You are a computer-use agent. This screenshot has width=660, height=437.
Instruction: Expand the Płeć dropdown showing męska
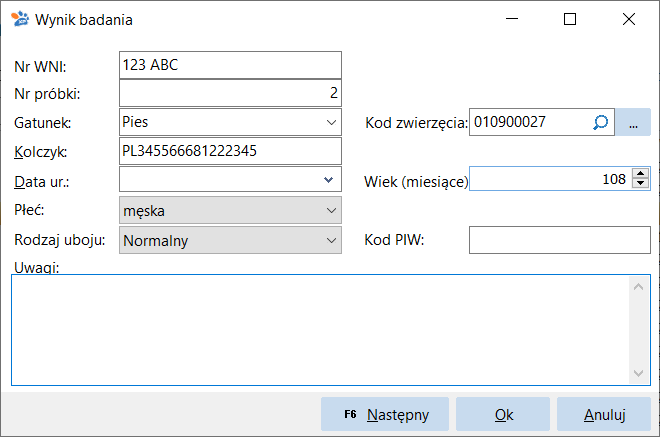(331, 210)
